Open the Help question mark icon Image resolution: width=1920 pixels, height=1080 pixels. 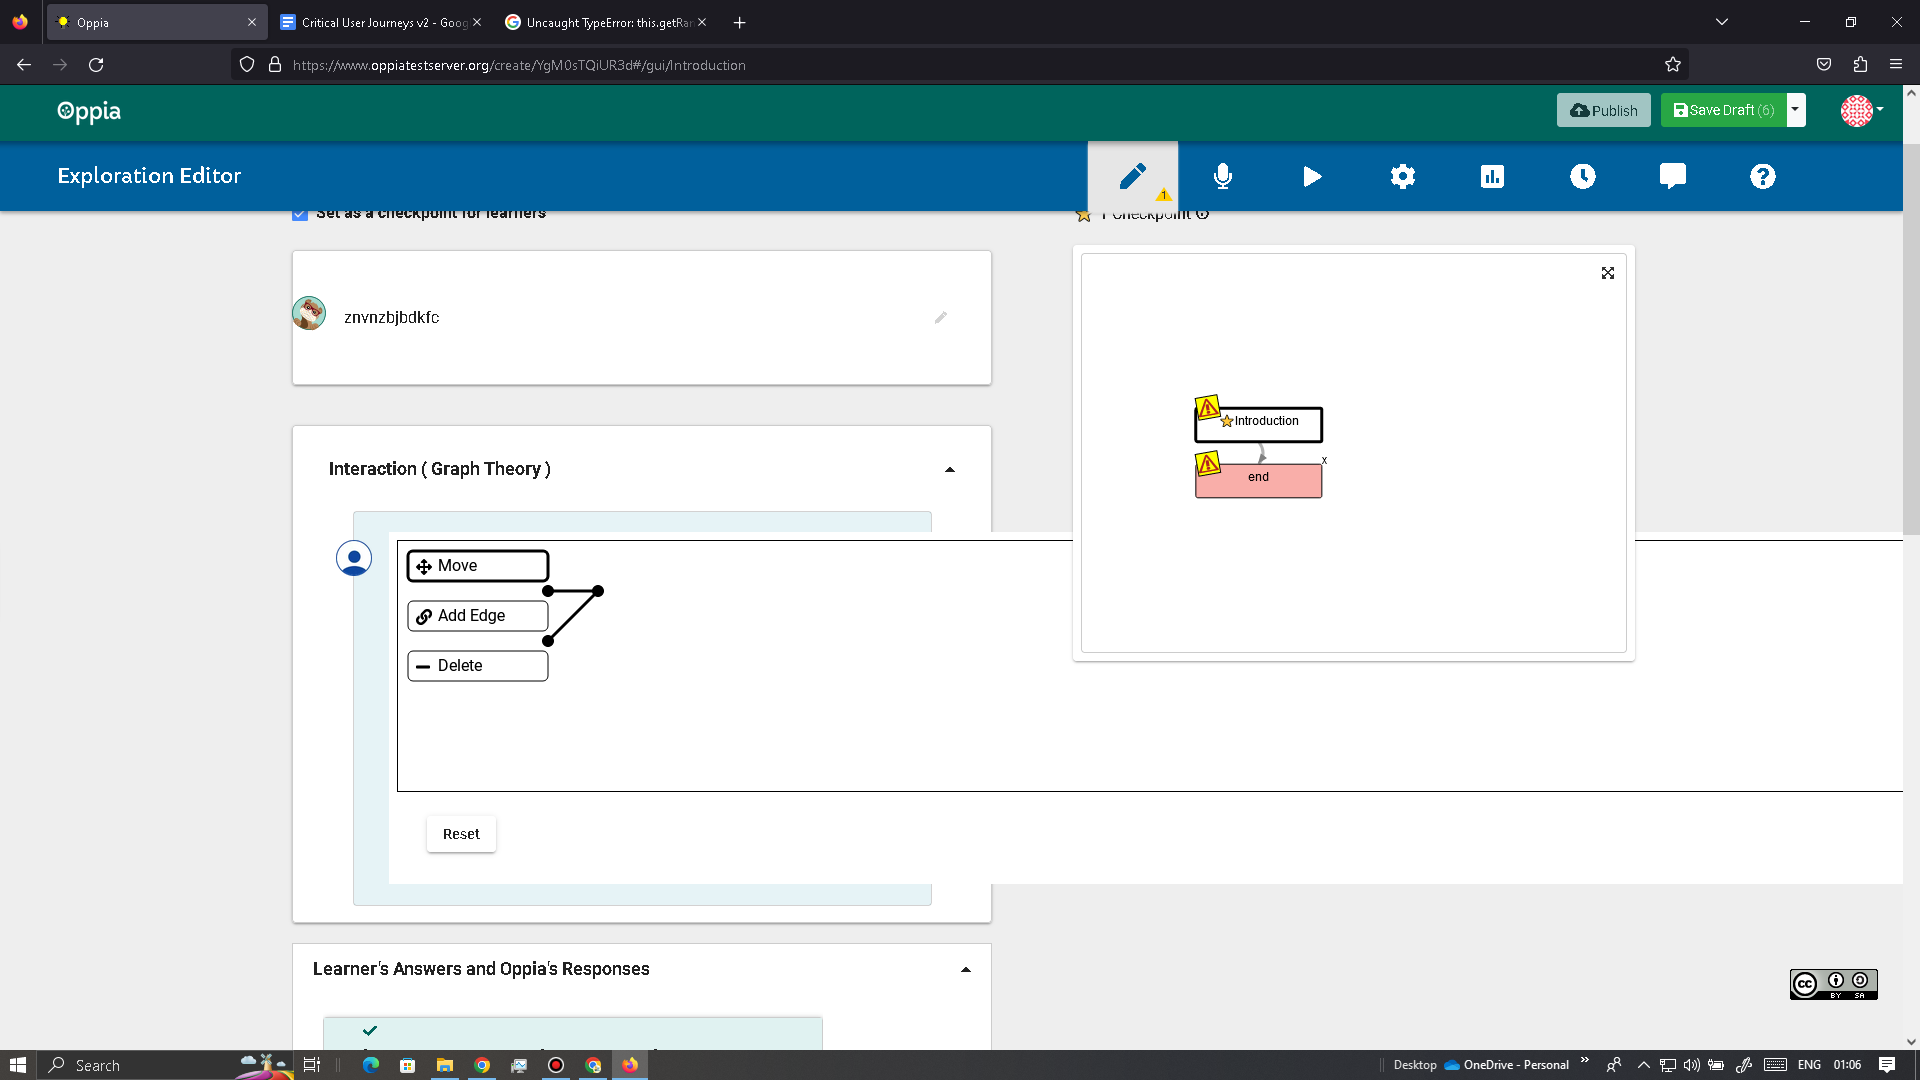pyautogui.click(x=1762, y=176)
